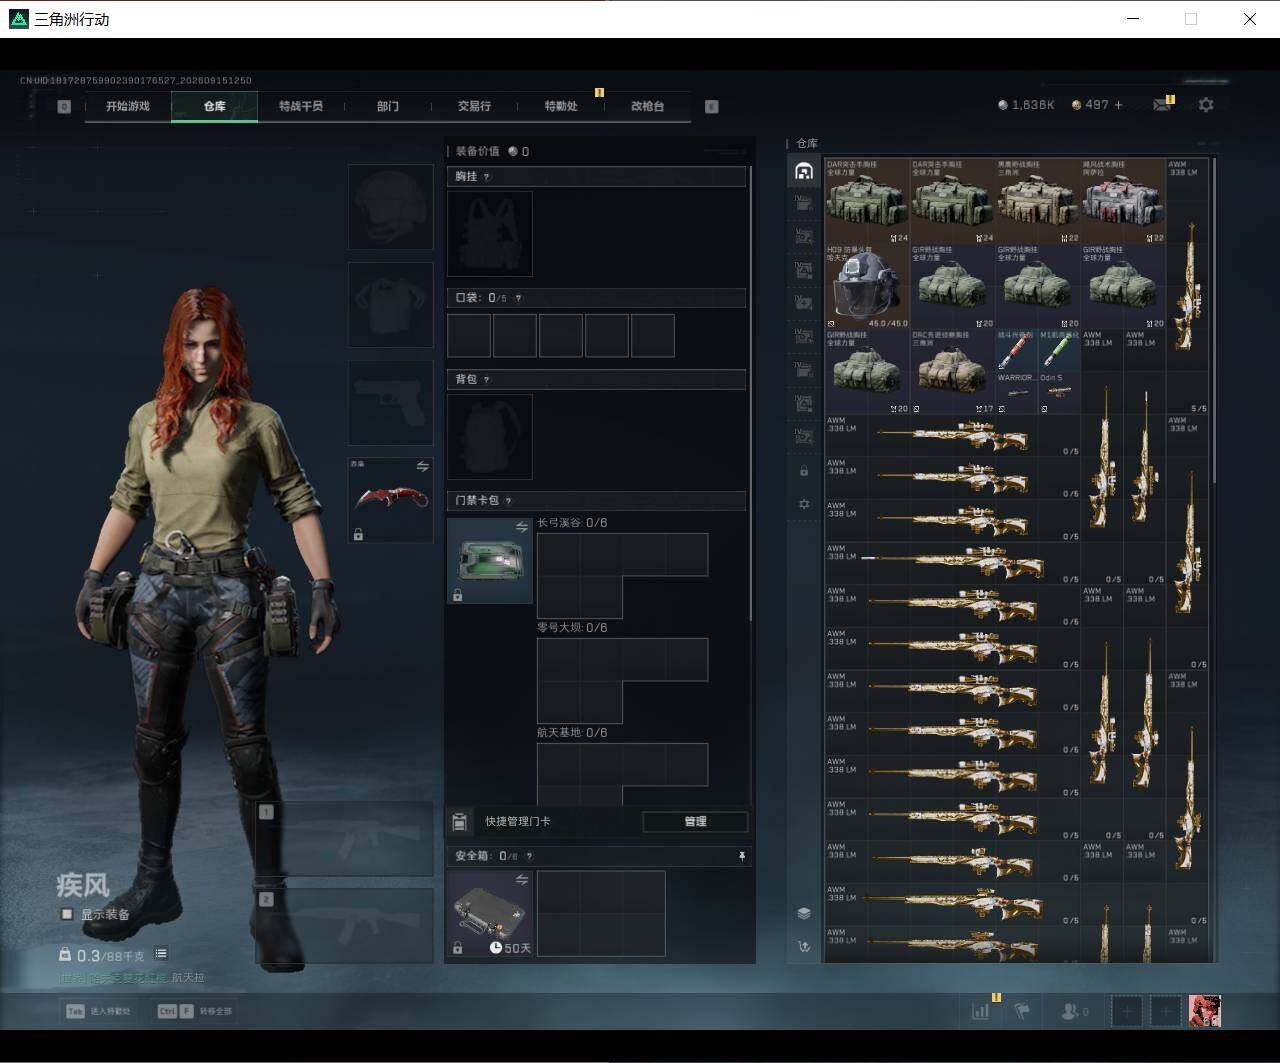Open the settings gear icon
The height and width of the screenshot is (1063, 1280).
point(1206,105)
